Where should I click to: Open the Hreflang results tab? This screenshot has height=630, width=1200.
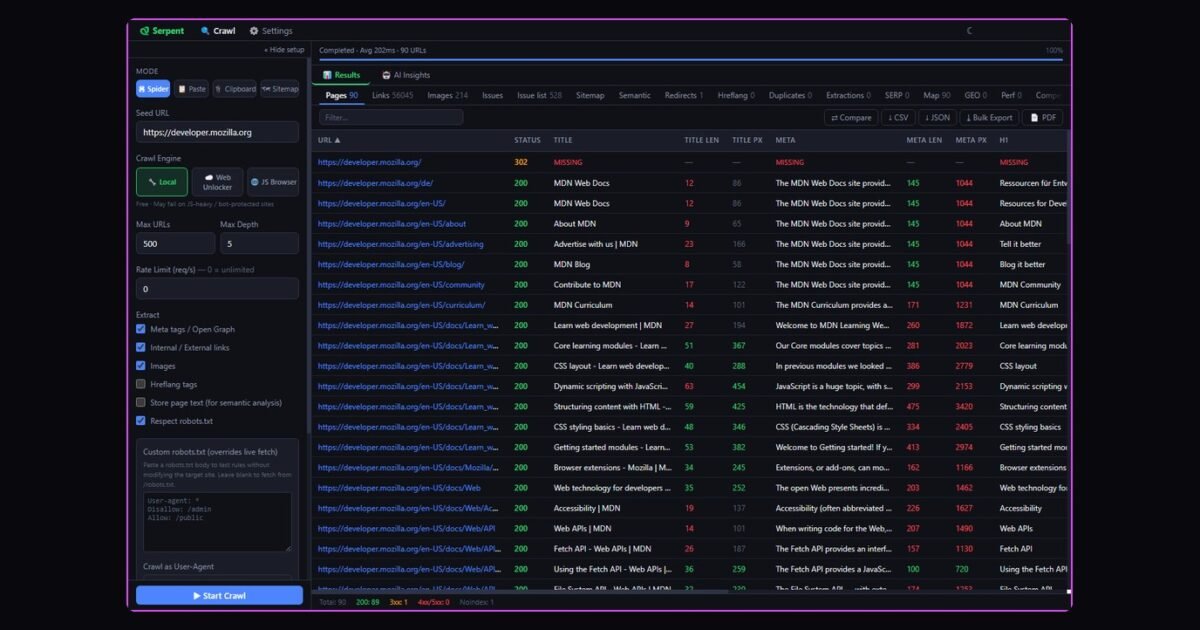coord(735,95)
